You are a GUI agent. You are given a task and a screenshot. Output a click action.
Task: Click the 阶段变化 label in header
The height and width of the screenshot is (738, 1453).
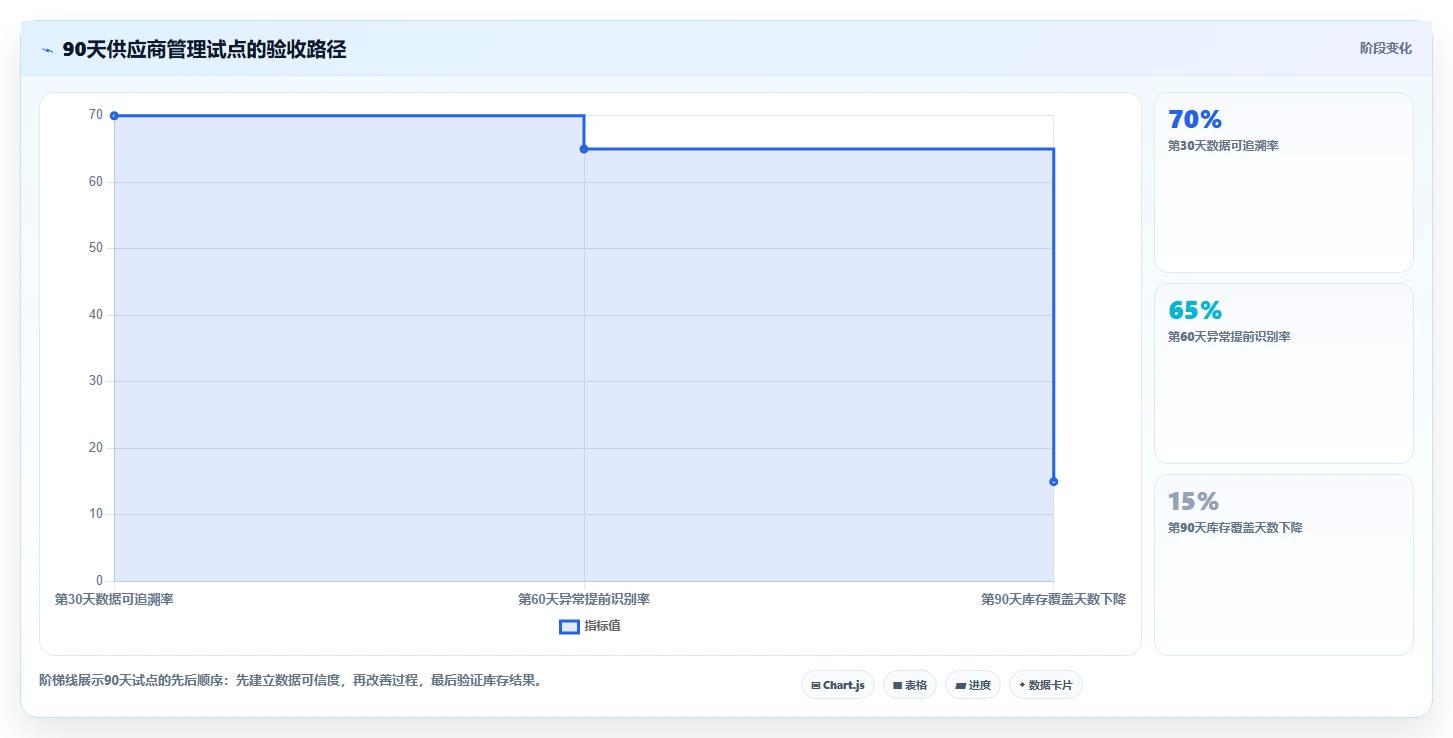click(x=1386, y=48)
